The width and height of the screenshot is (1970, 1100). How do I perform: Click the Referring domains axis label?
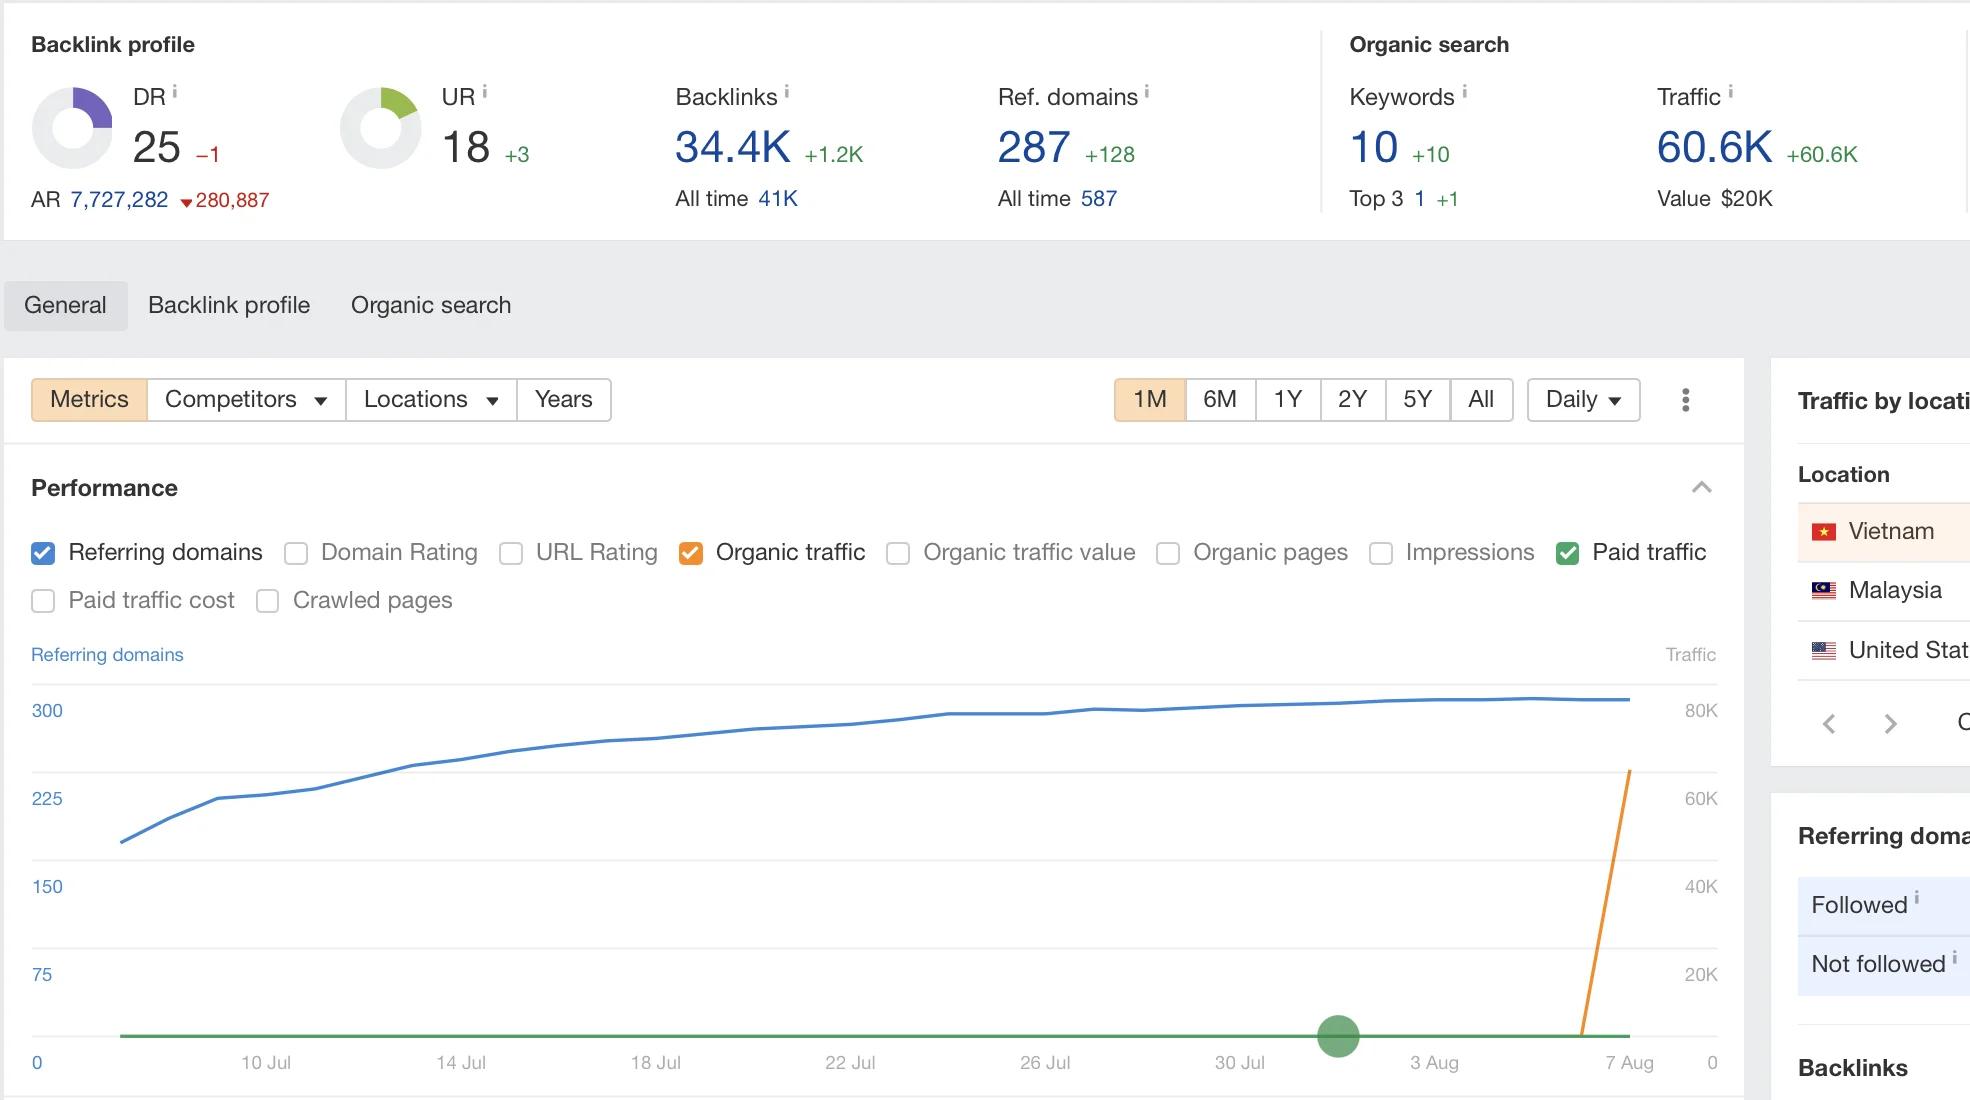click(107, 655)
